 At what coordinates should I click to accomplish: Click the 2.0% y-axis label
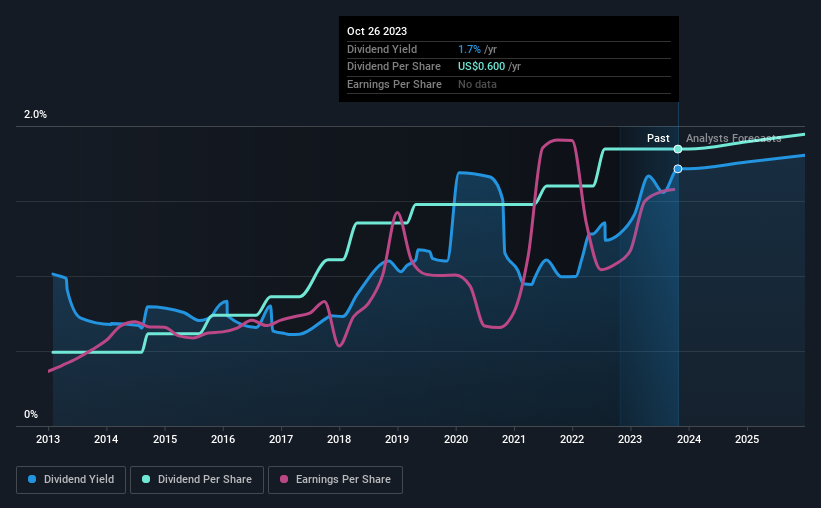(35, 115)
